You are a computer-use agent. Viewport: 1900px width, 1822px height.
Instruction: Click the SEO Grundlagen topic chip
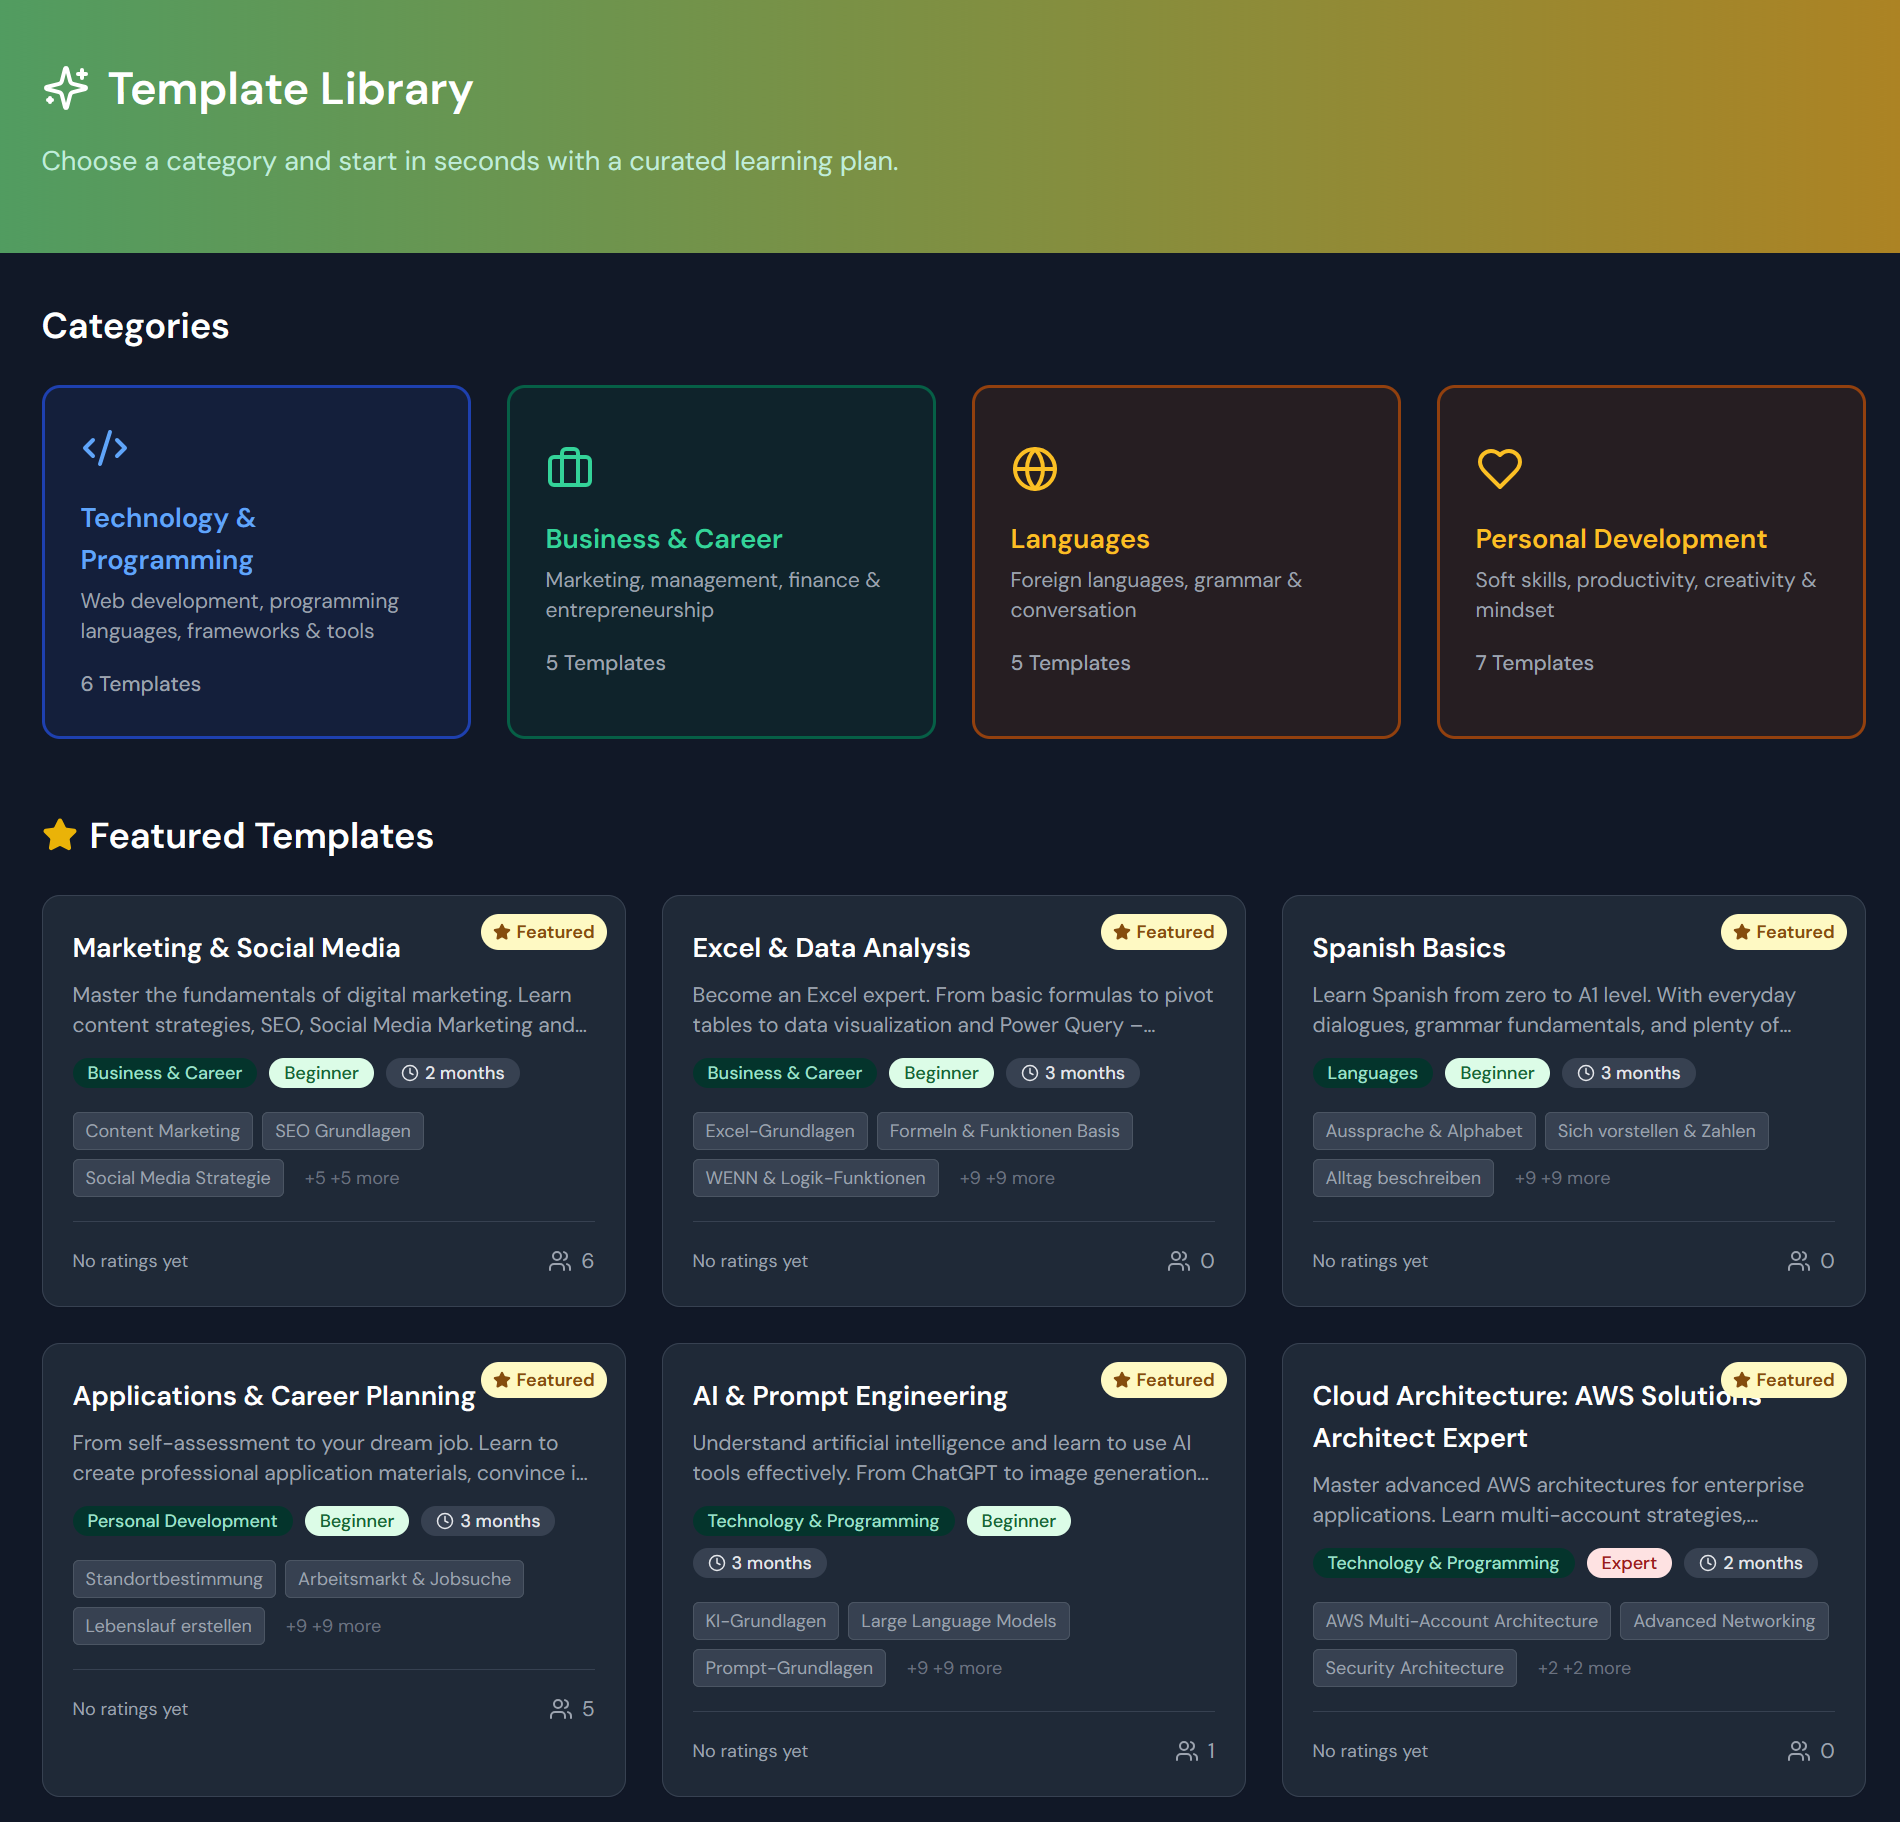pyautogui.click(x=343, y=1131)
